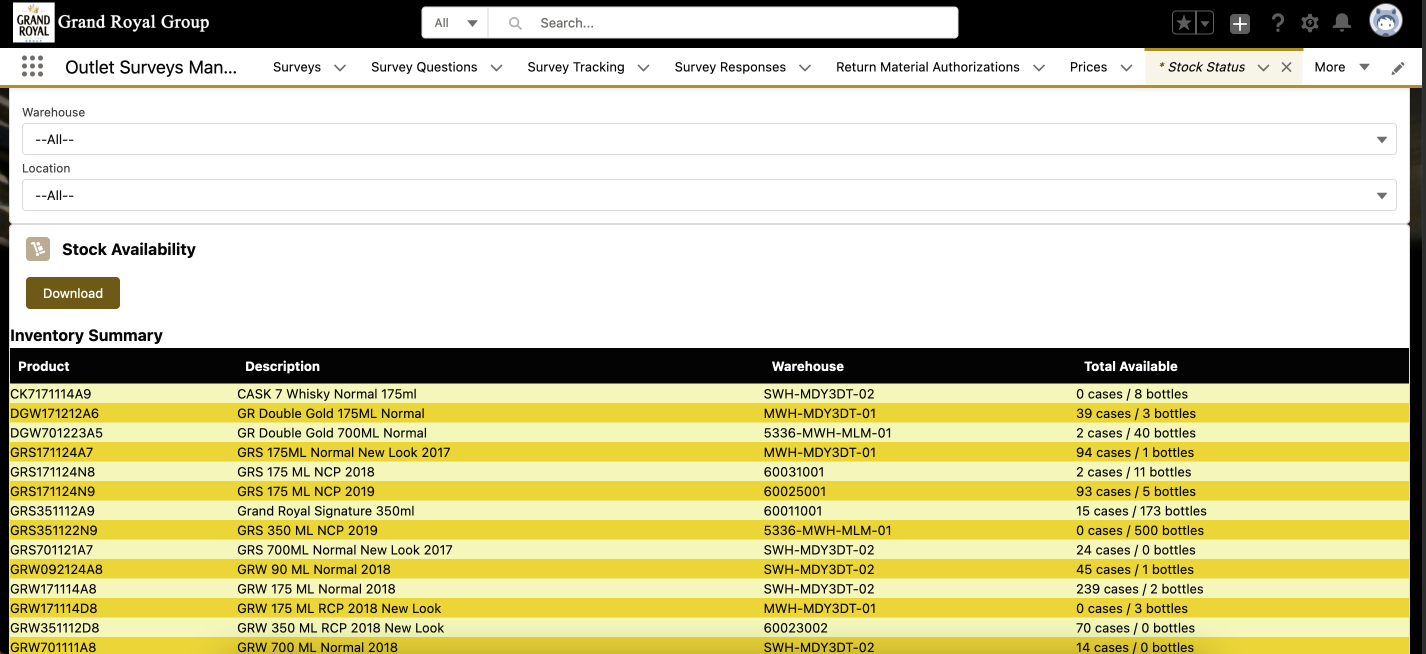
Task: Select product code GRS701121A7
Action: [52, 550]
